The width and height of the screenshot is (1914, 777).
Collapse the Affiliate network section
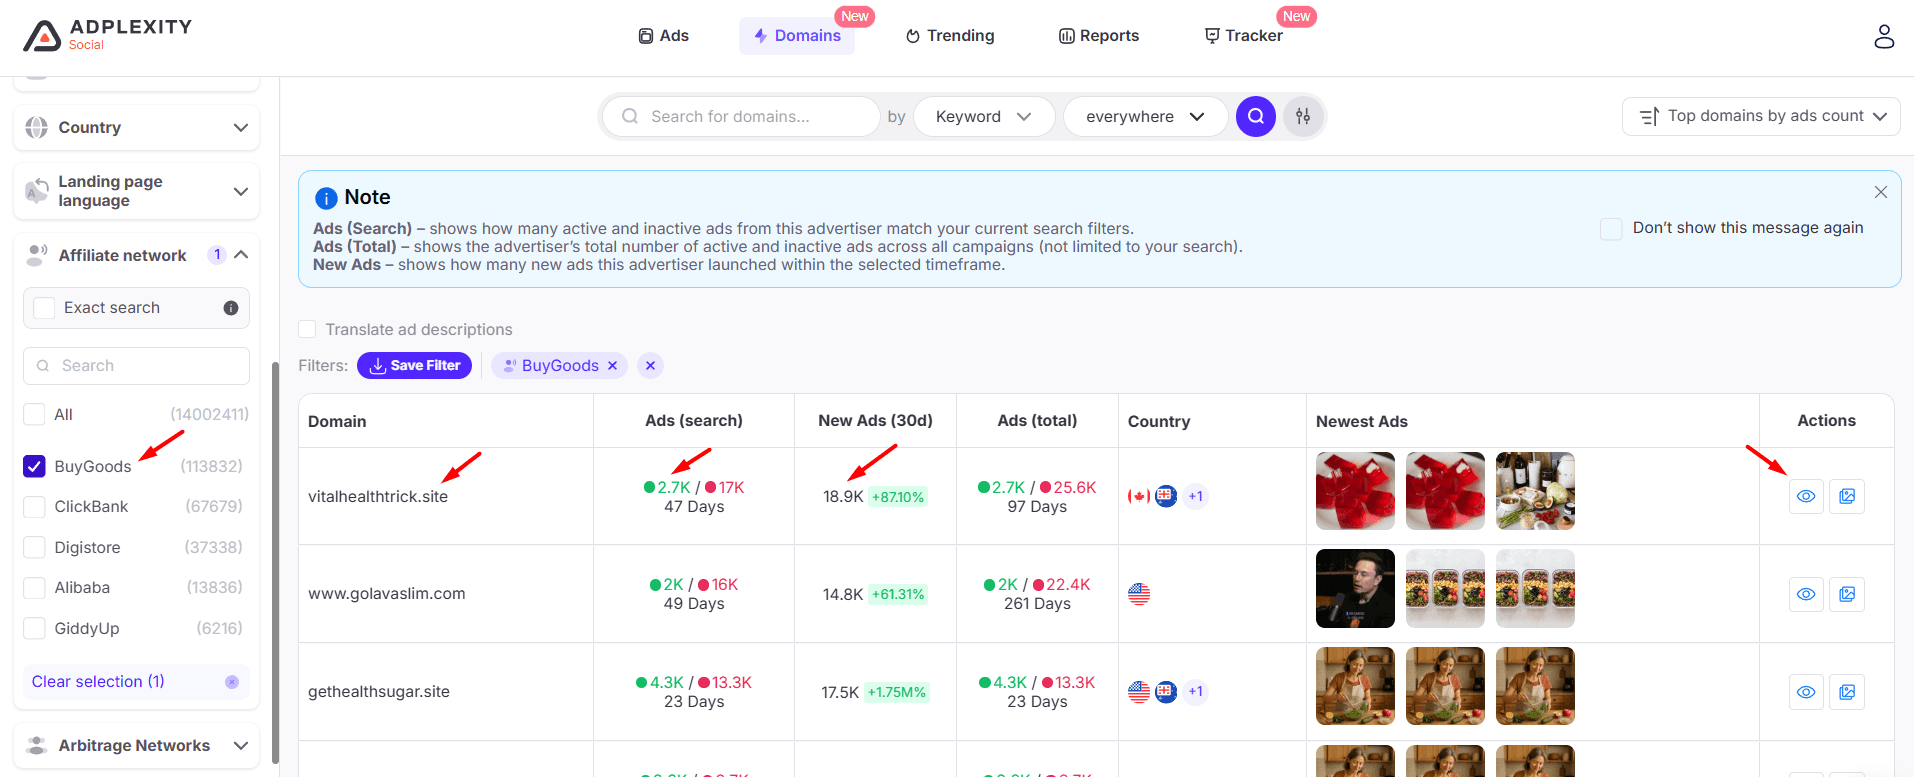241,255
